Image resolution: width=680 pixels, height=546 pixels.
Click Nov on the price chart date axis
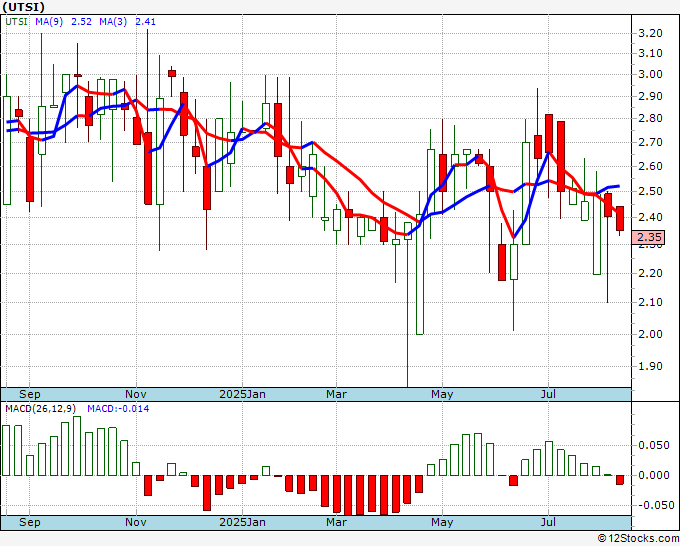(x=136, y=394)
